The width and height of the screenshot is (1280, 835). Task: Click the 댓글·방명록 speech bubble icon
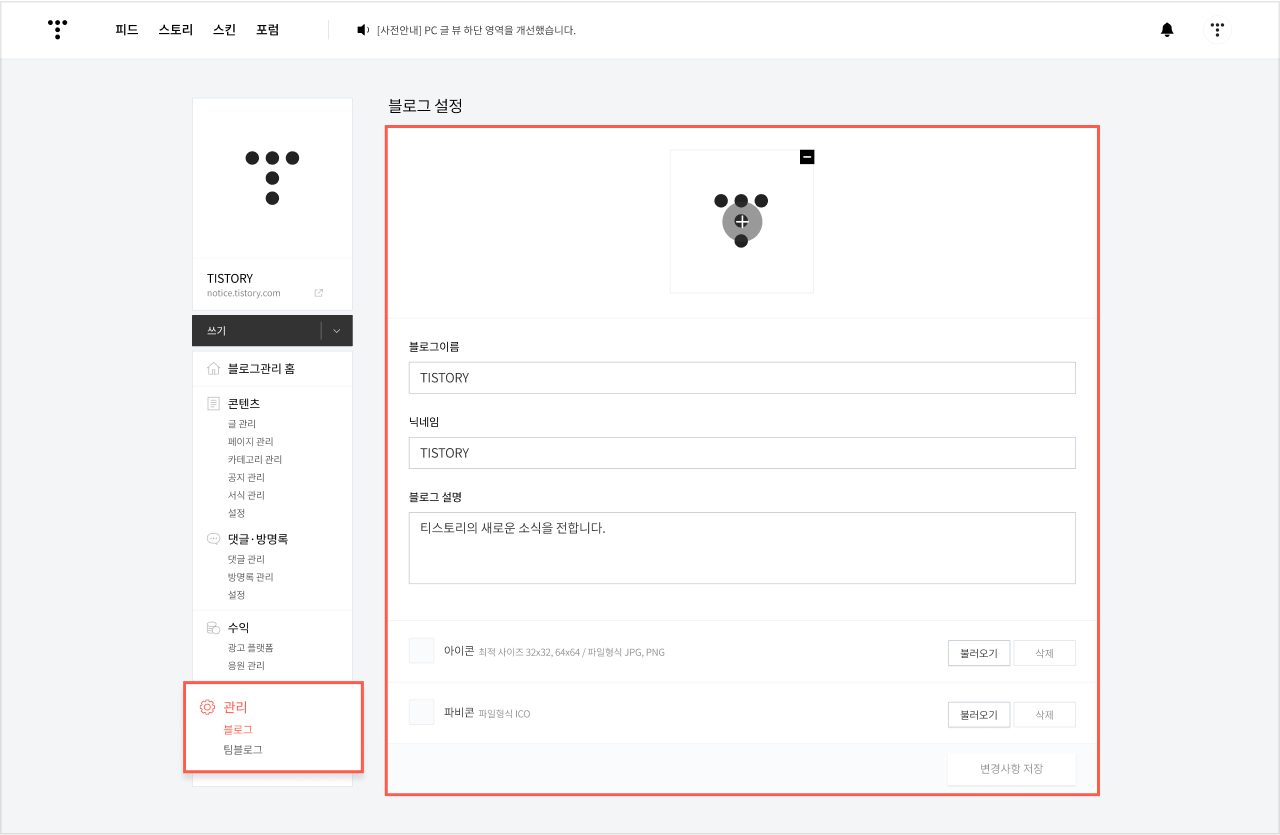pos(213,539)
